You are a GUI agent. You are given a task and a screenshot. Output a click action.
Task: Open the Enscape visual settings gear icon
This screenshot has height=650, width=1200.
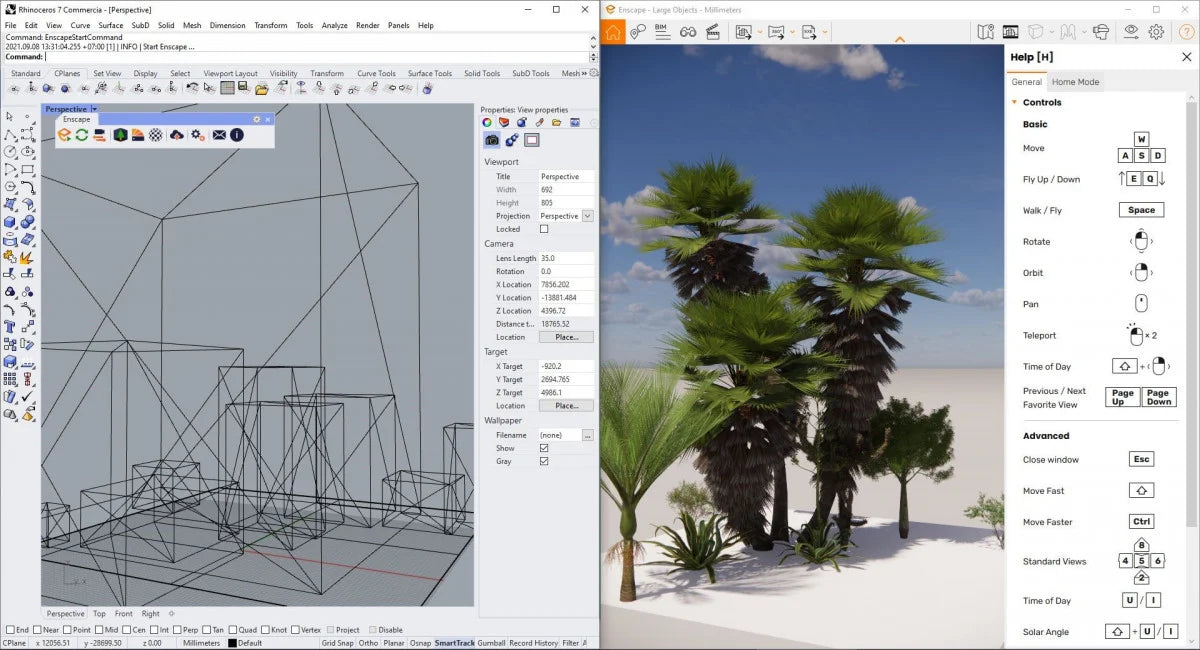1155,32
